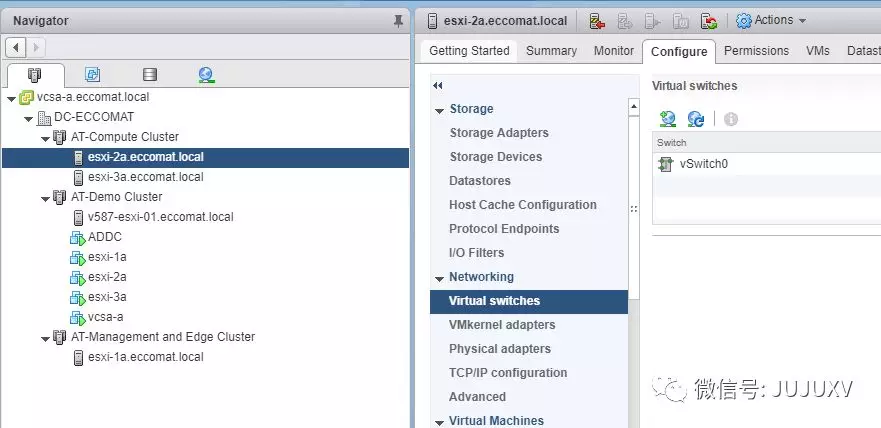Collapse the Storage section in Configure list

[440, 109]
